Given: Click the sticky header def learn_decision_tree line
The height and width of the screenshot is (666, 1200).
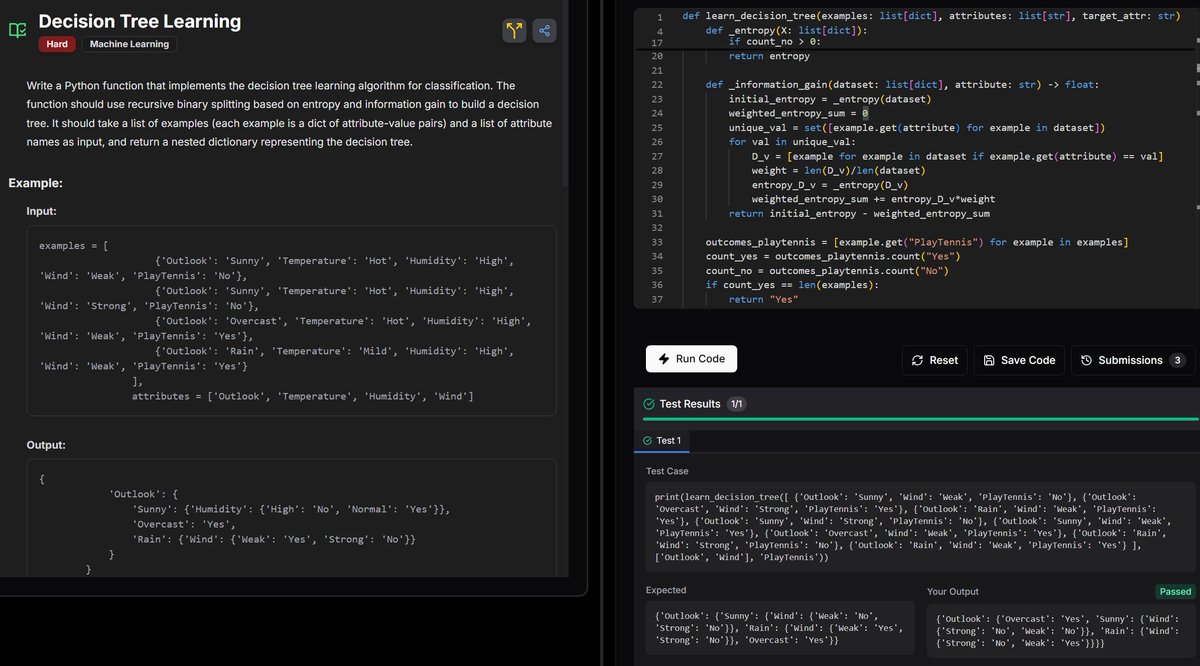Looking at the screenshot, I should click(x=931, y=17).
